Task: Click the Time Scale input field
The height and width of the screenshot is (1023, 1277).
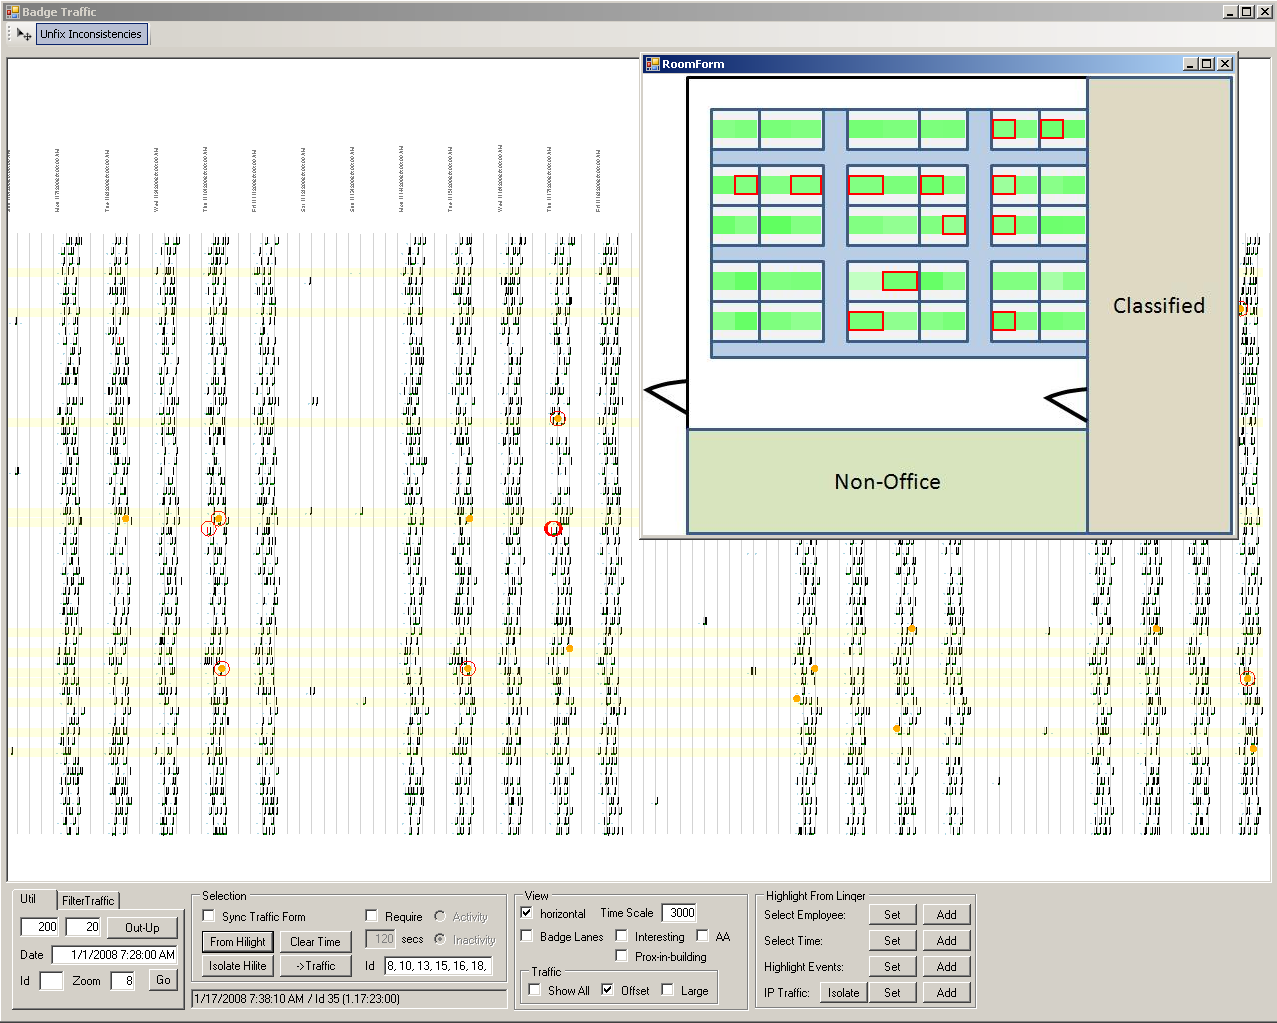Action: (x=679, y=912)
